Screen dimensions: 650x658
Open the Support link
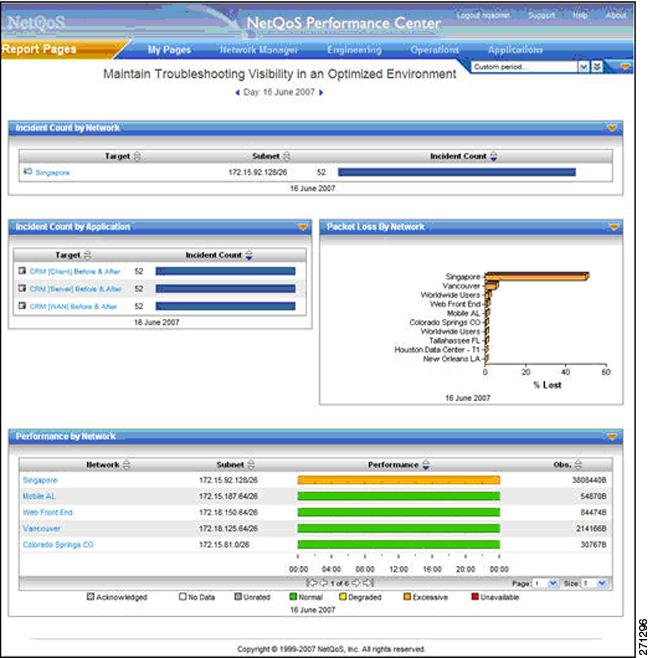(x=541, y=15)
